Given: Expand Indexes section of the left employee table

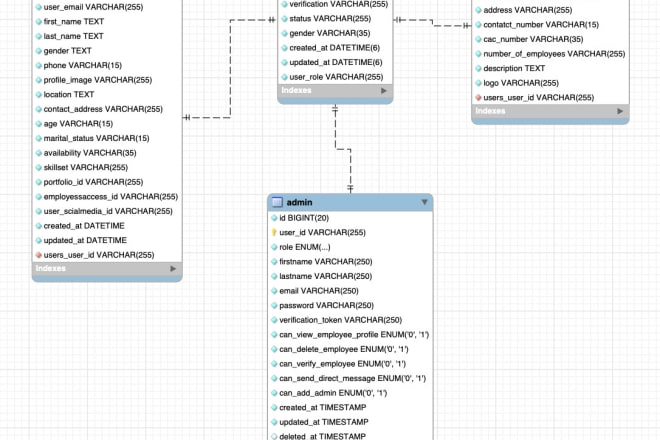Looking at the screenshot, I should [x=173, y=269].
